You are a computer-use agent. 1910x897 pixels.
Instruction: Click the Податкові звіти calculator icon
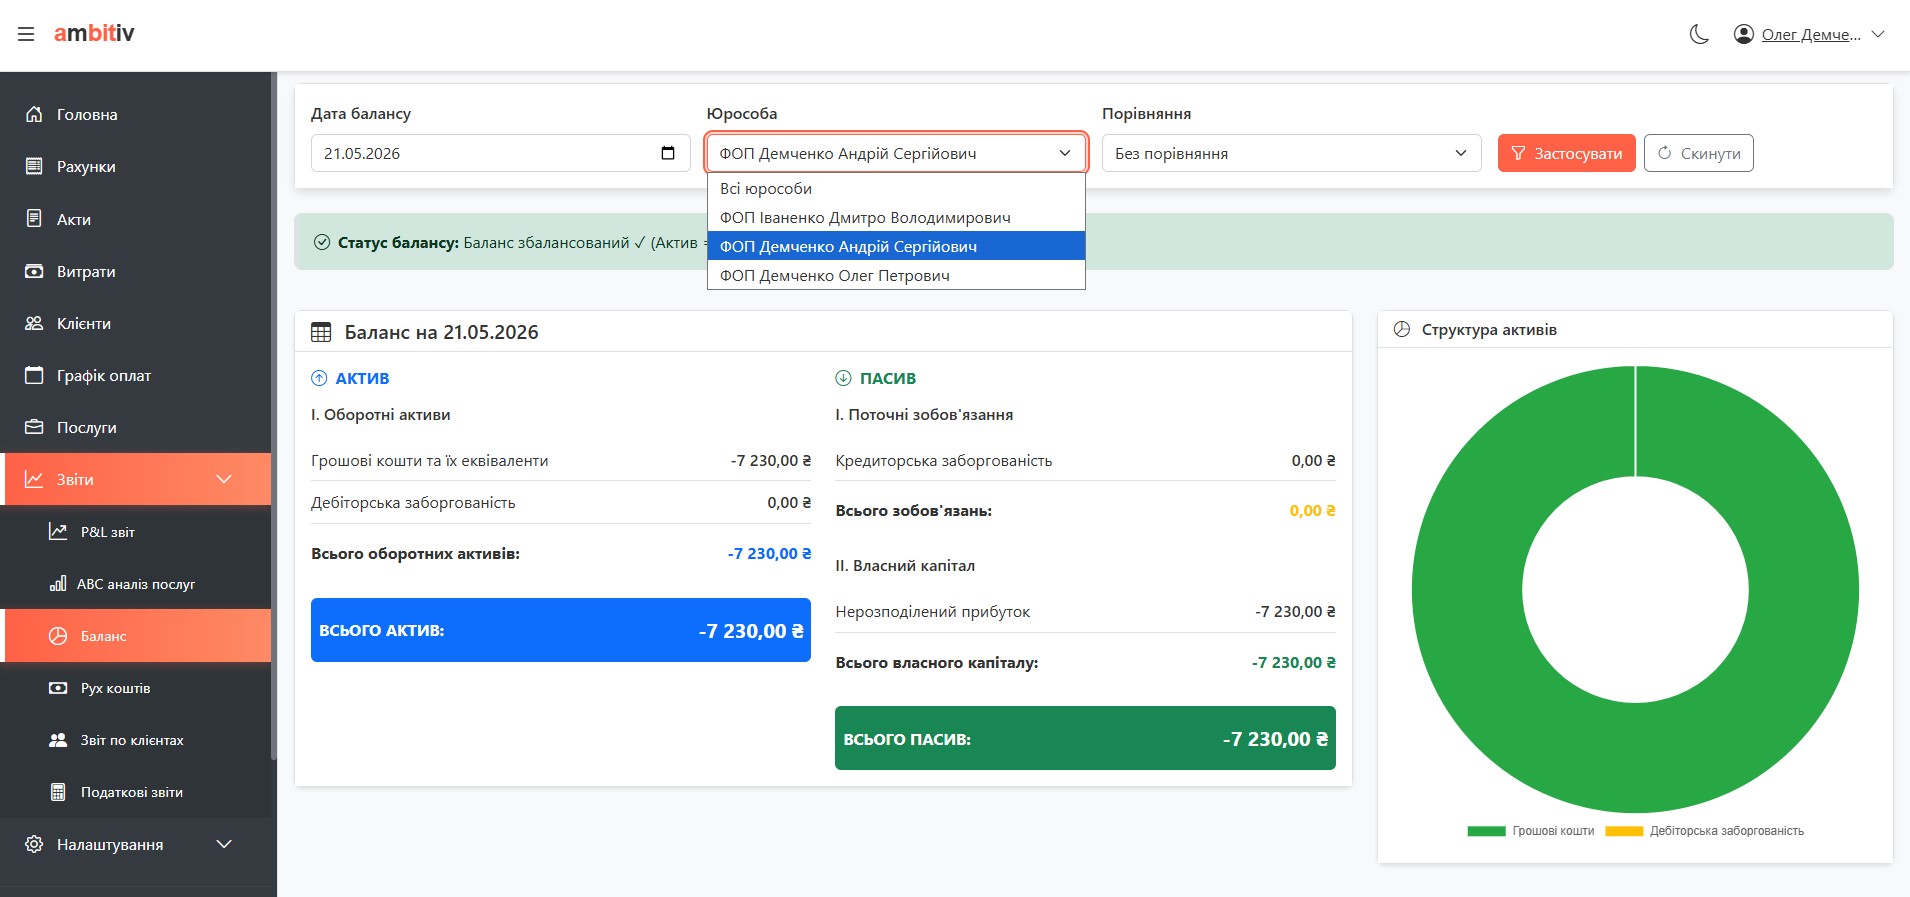(x=58, y=792)
